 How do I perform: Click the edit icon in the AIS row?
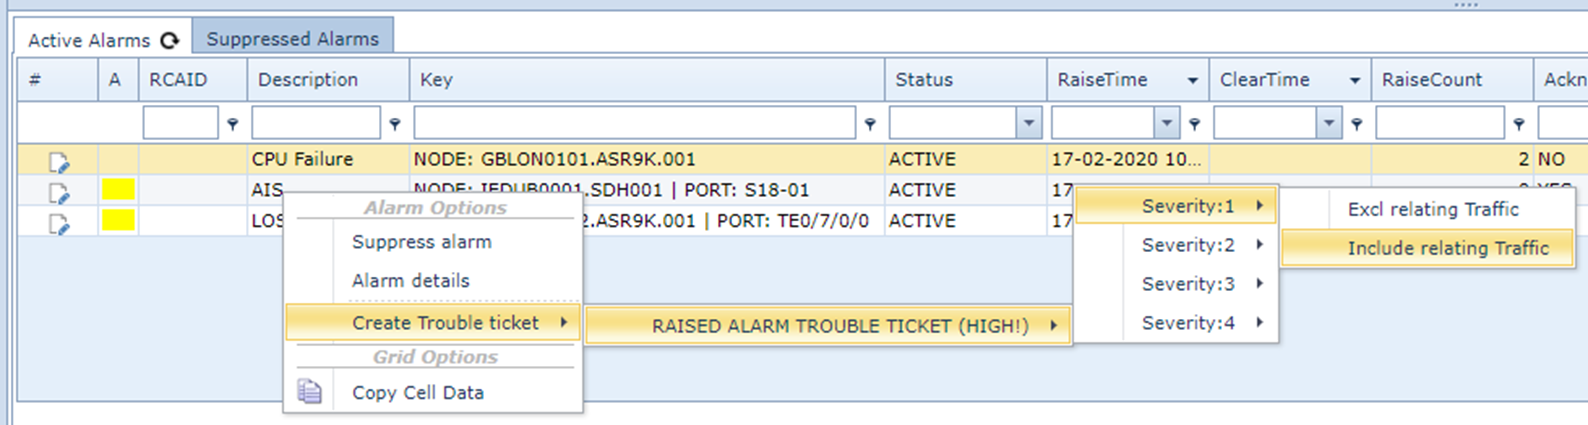(59, 192)
